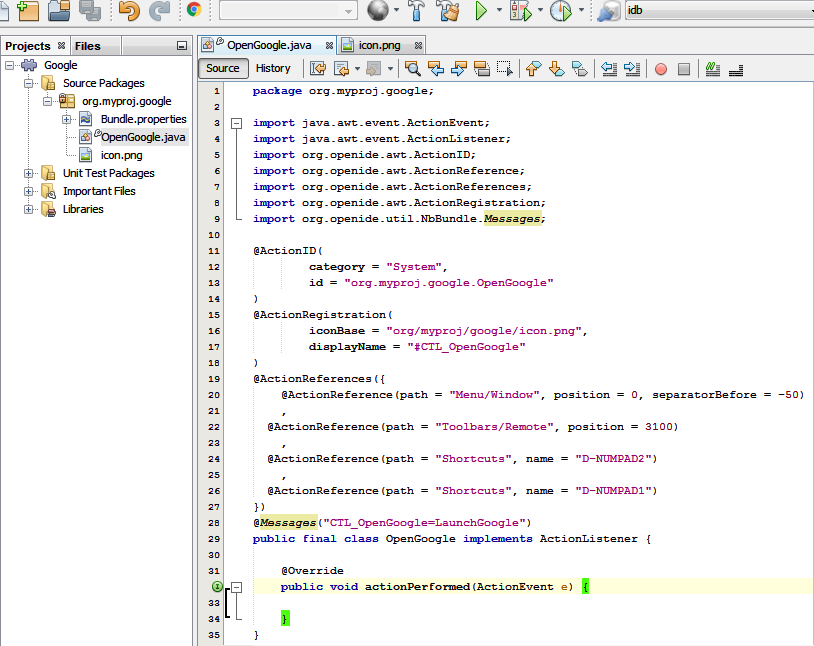Image resolution: width=814 pixels, height=646 pixels.
Task: Collapse the import statements fold at line 3
Action: point(236,122)
